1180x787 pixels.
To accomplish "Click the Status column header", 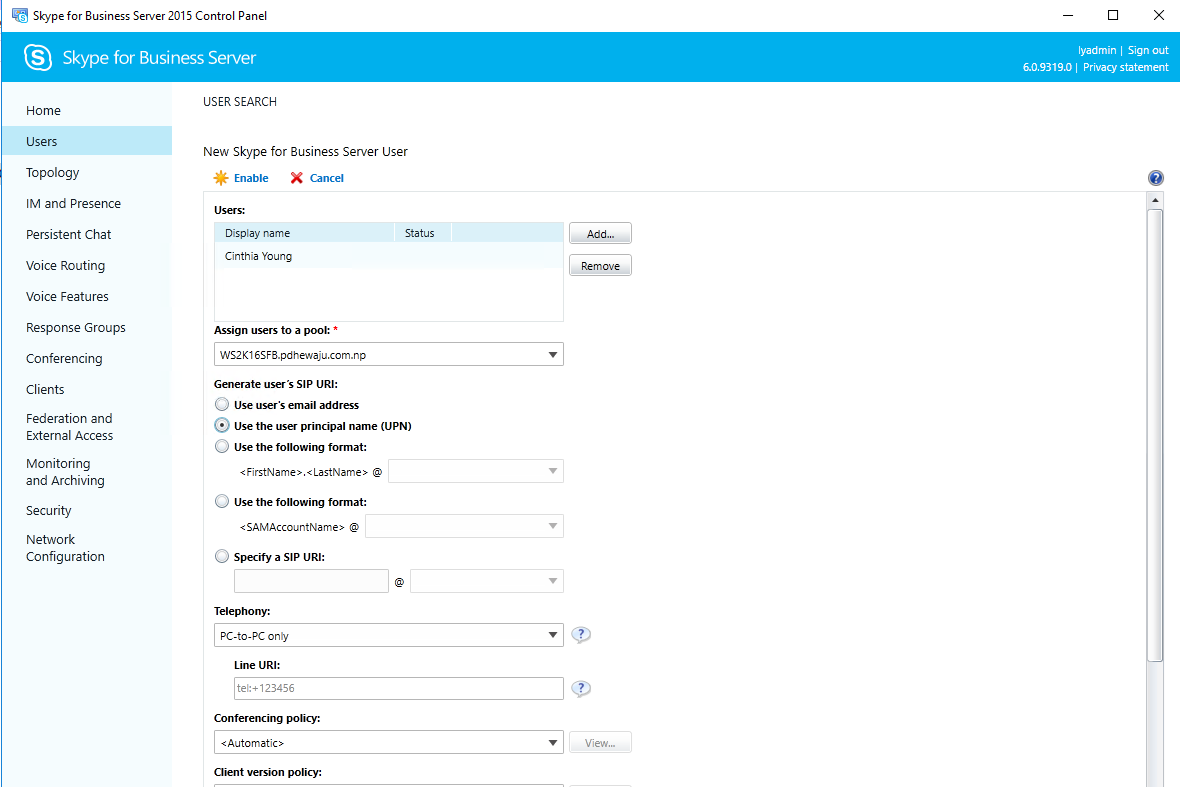I will (x=423, y=232).
